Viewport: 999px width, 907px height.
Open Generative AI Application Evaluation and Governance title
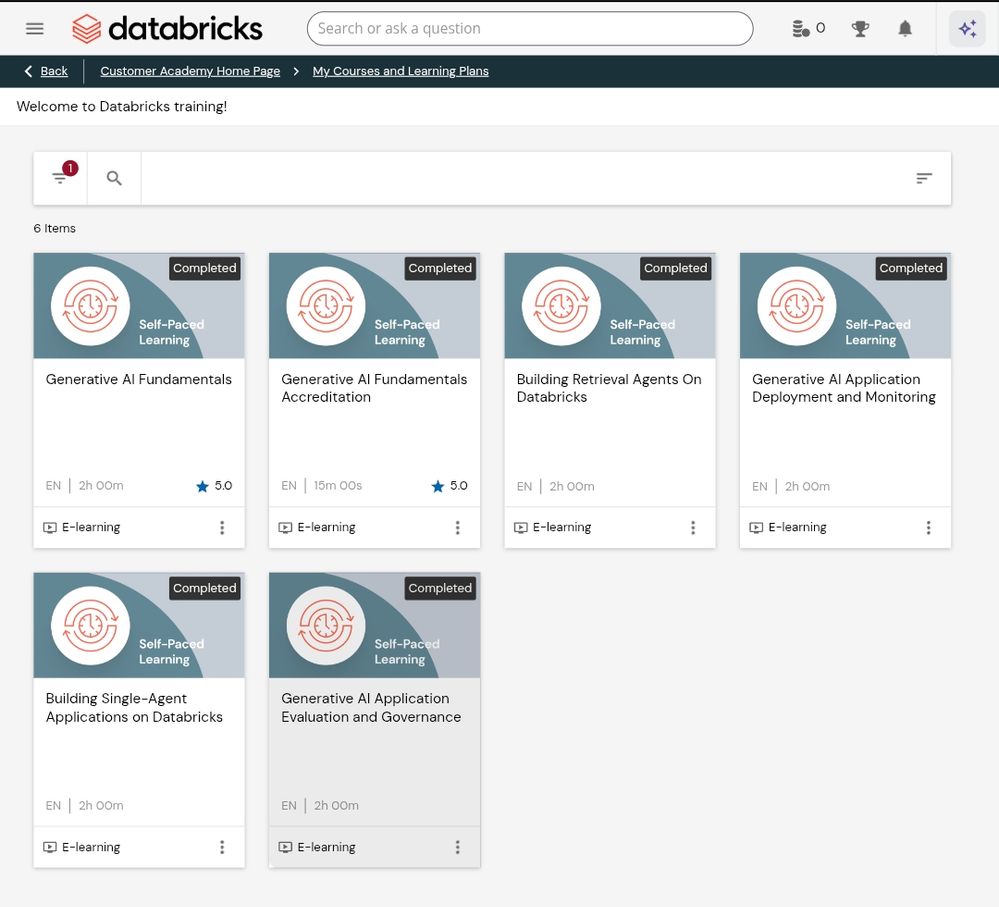pos(371,708)
